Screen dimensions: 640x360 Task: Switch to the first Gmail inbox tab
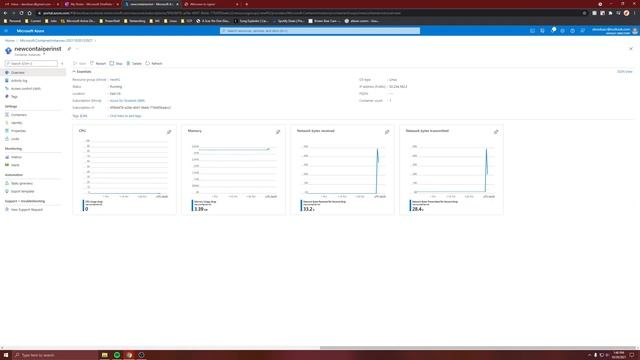click(31, 4)
